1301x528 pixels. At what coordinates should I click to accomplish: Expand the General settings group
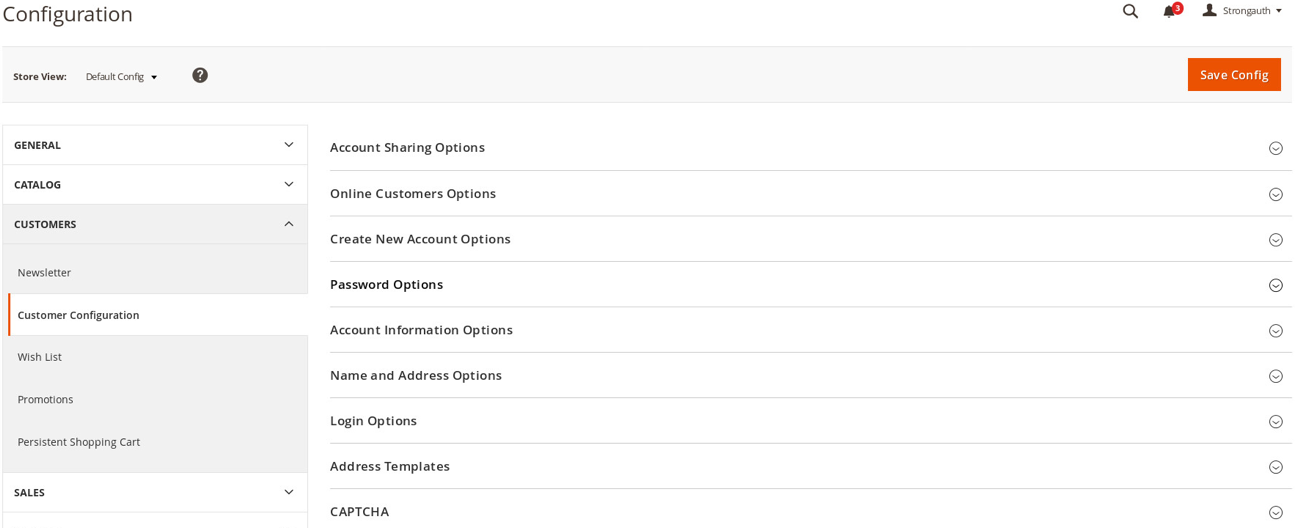coord(155,145)
